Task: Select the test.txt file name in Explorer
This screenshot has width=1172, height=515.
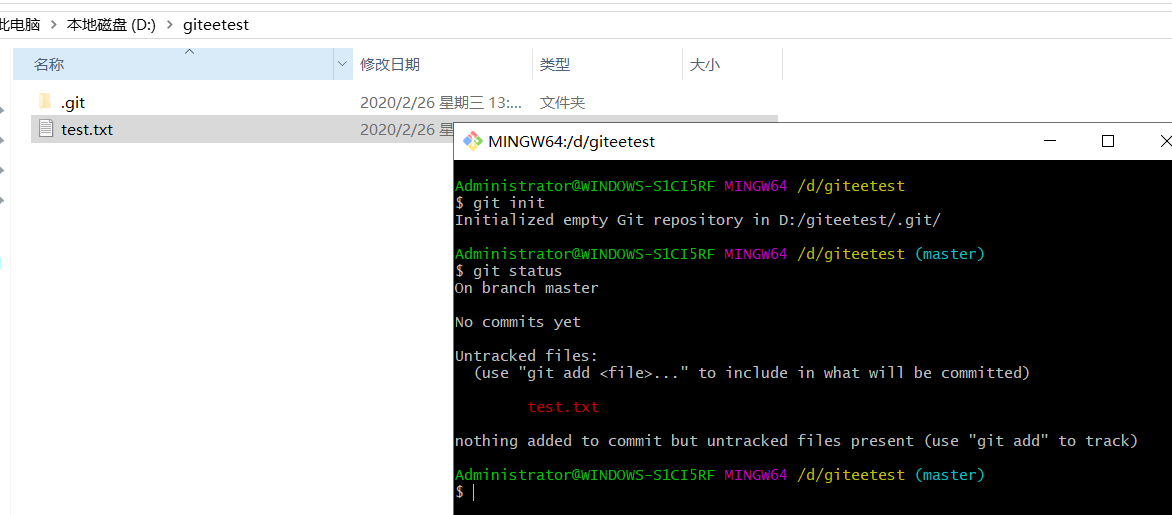Action: [x=87, y=129]
